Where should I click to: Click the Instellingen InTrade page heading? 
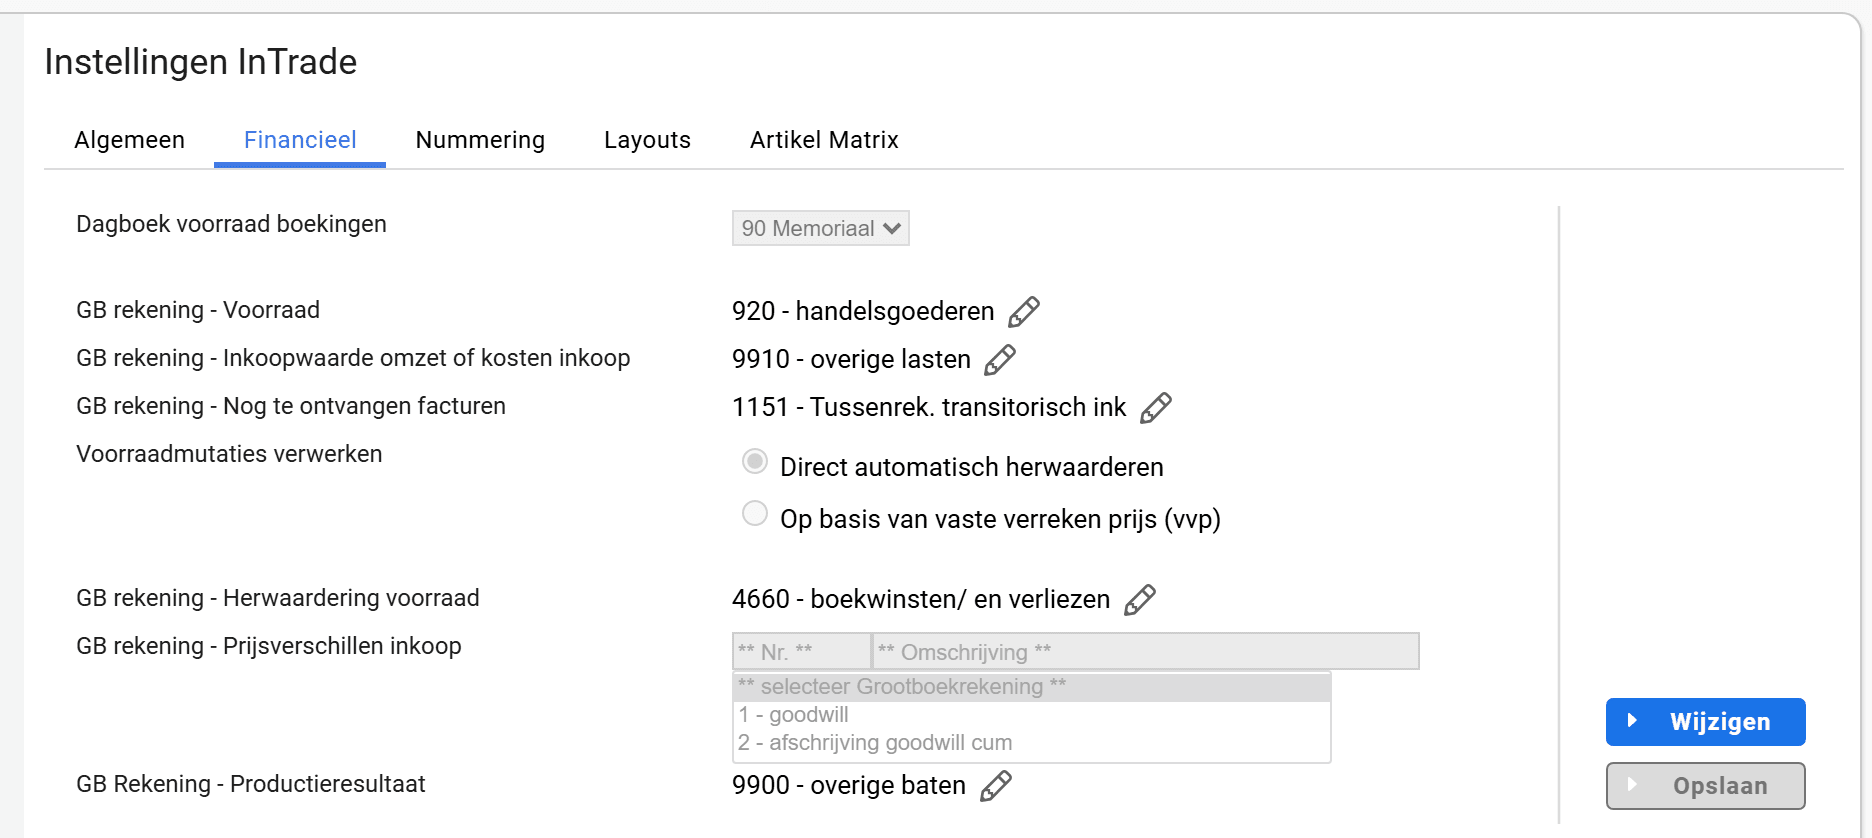click(x=201, y=62)
